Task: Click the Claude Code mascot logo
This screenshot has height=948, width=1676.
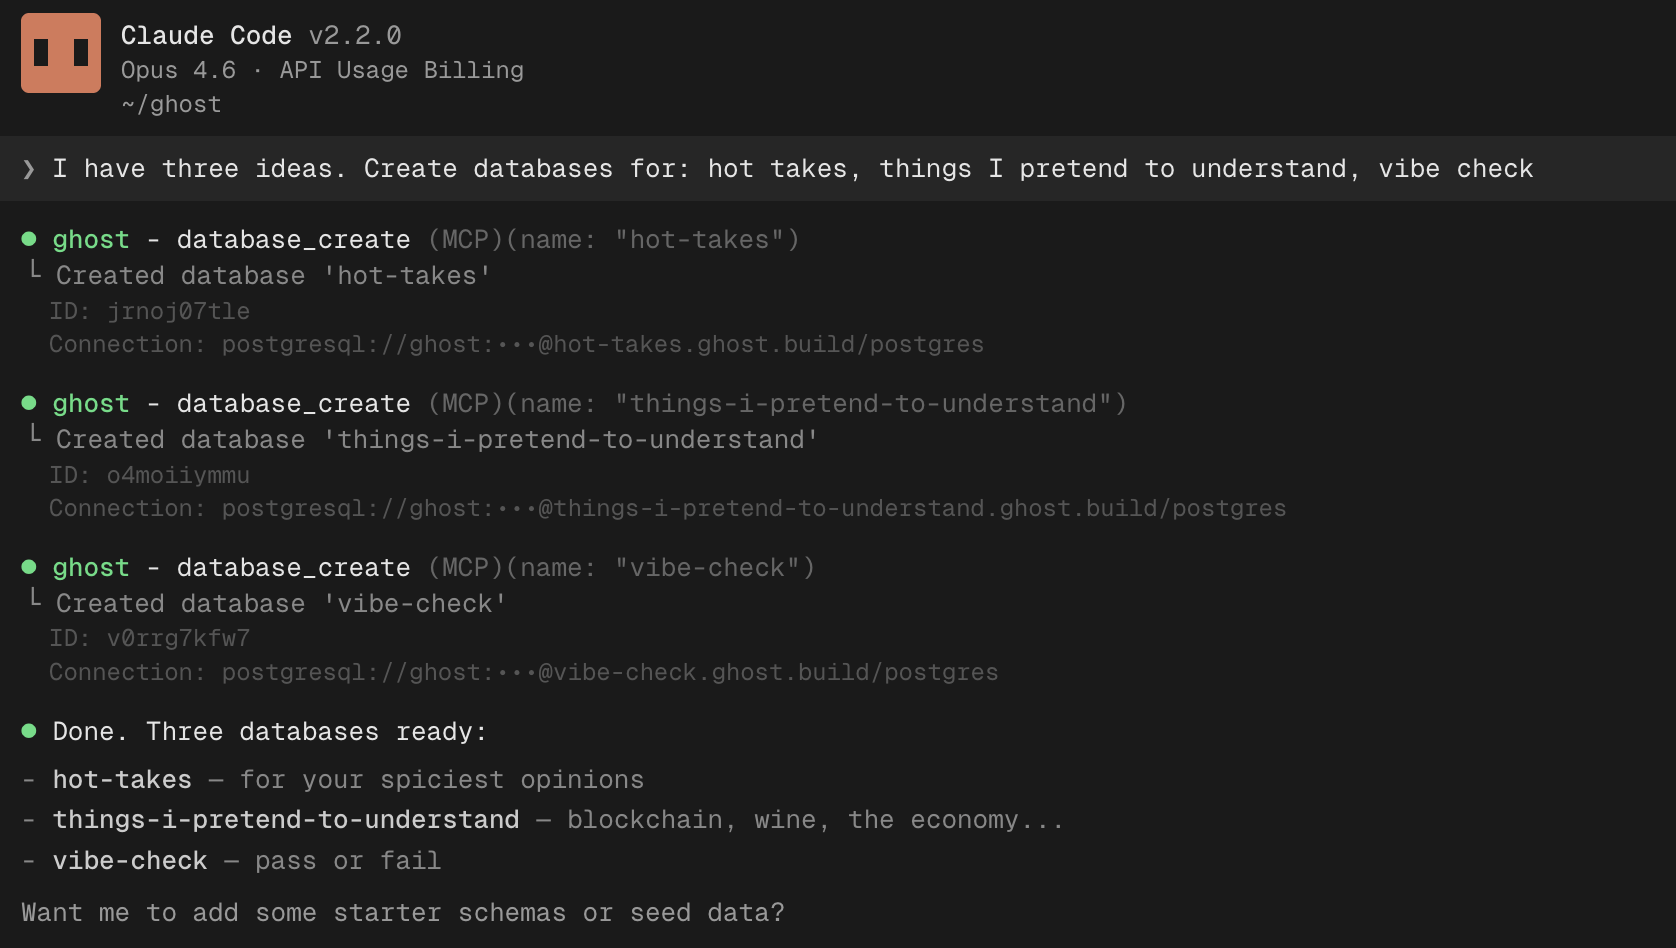Action: (x=61, y=53)
